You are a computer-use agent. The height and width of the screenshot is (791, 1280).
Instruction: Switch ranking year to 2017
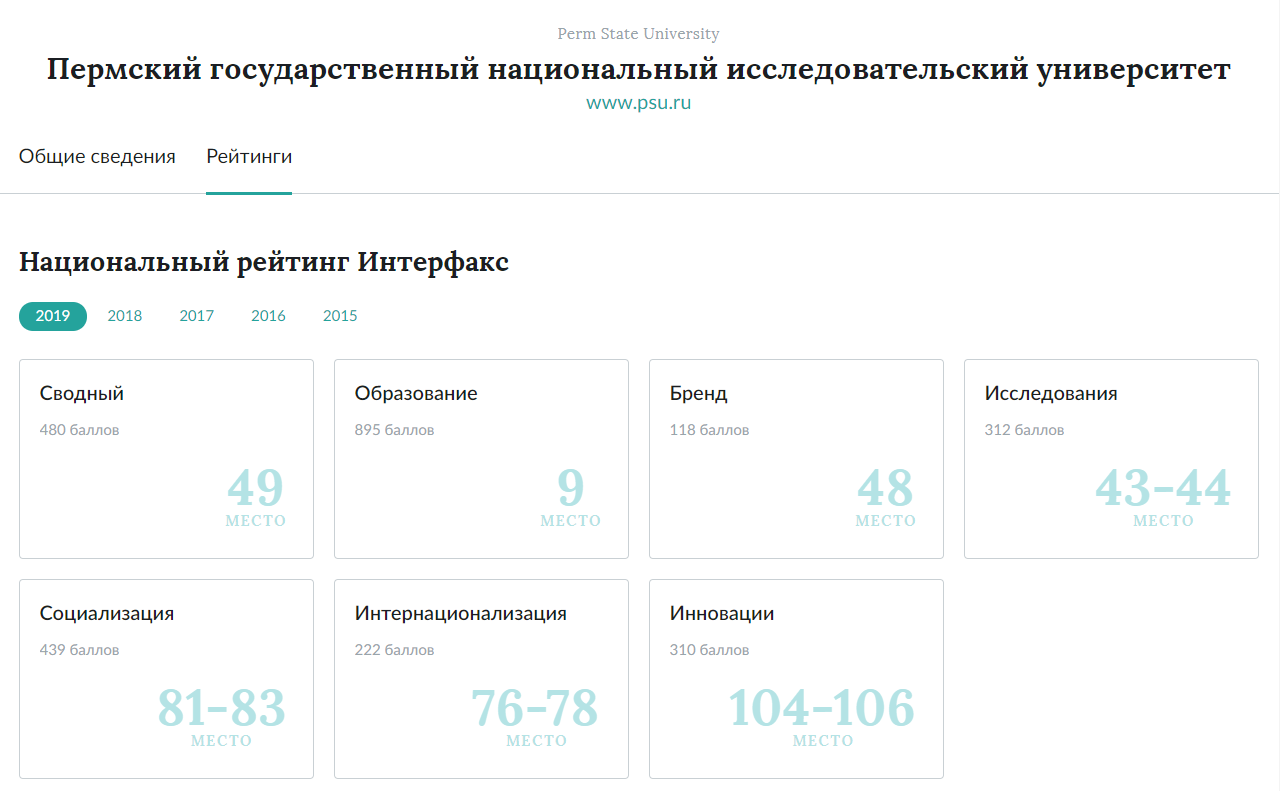(197, 316)
